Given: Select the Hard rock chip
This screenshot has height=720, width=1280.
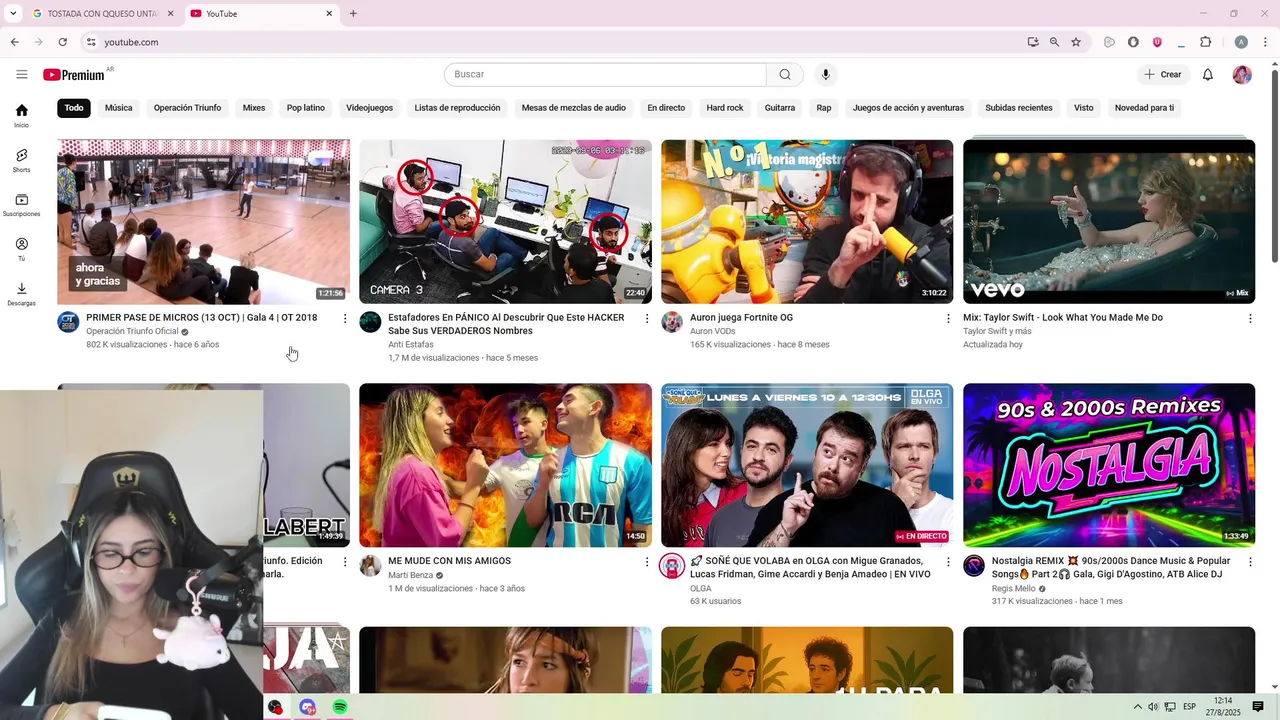Looking at the screenshot, I should 725,108.
